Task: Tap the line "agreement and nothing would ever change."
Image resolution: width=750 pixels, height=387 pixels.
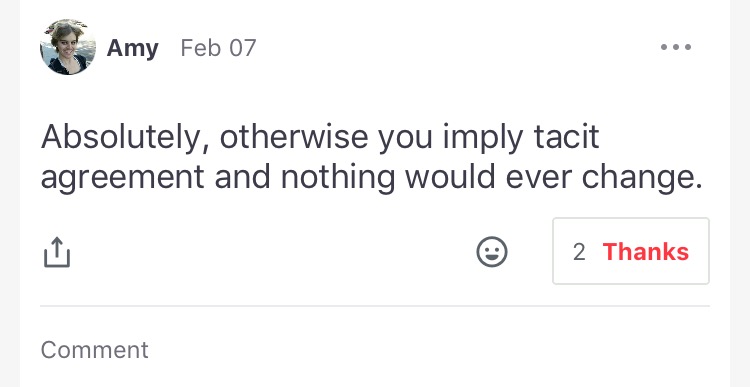Action: (x=372, y=178)
